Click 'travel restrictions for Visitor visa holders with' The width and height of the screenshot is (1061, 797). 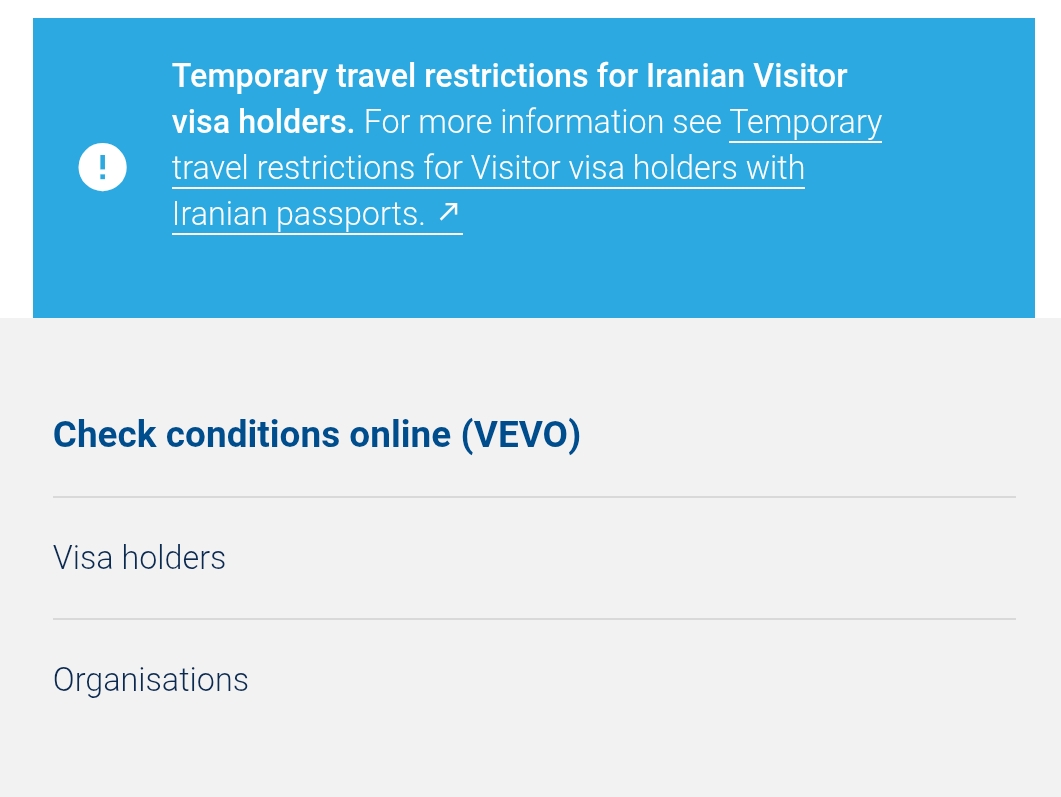tap(488, 168)
